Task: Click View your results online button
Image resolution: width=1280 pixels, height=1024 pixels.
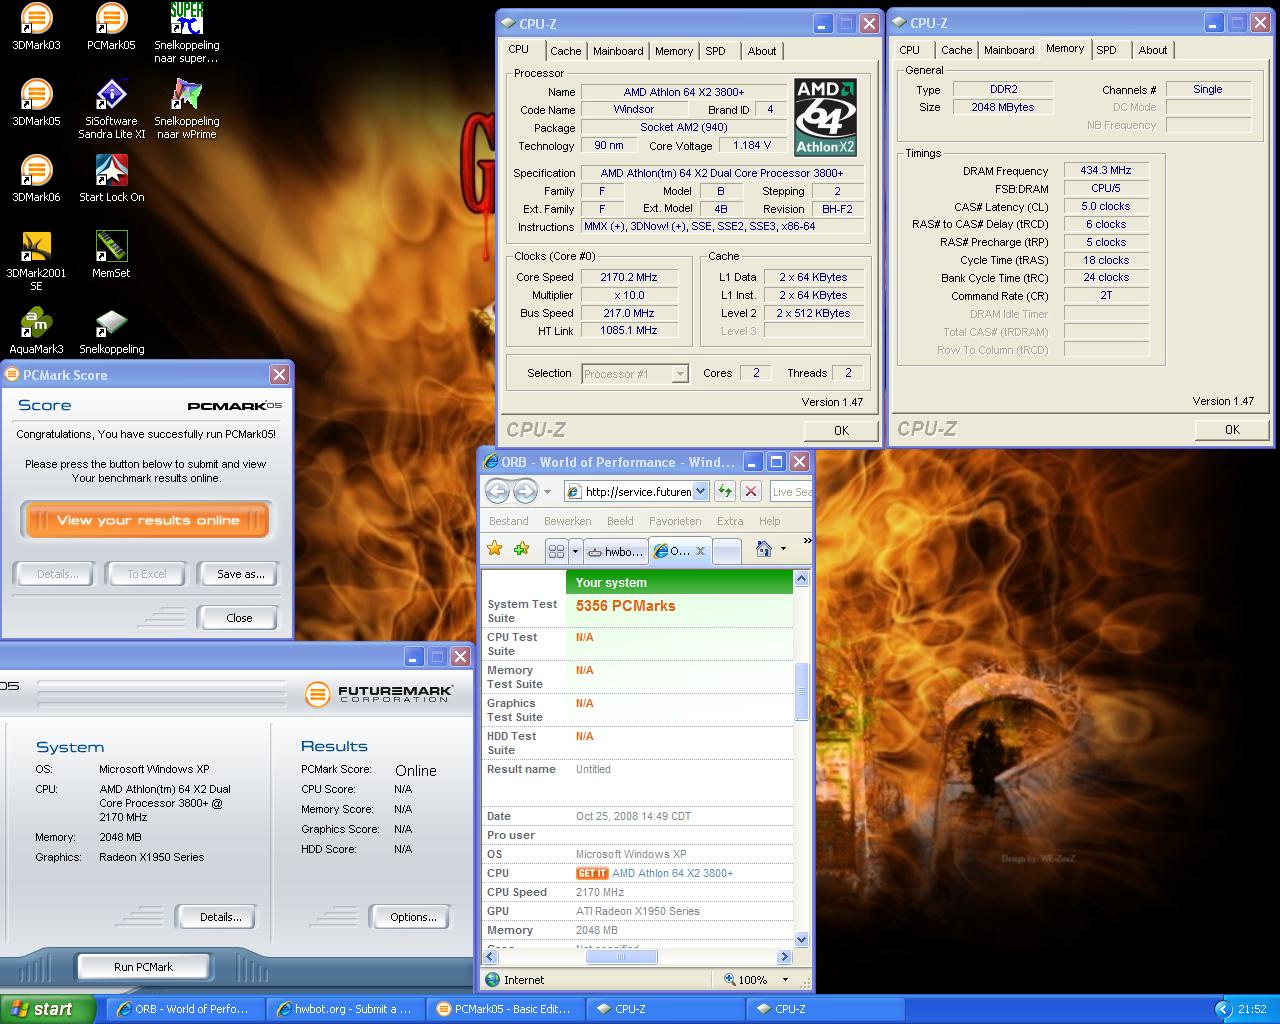Action: 146,520
